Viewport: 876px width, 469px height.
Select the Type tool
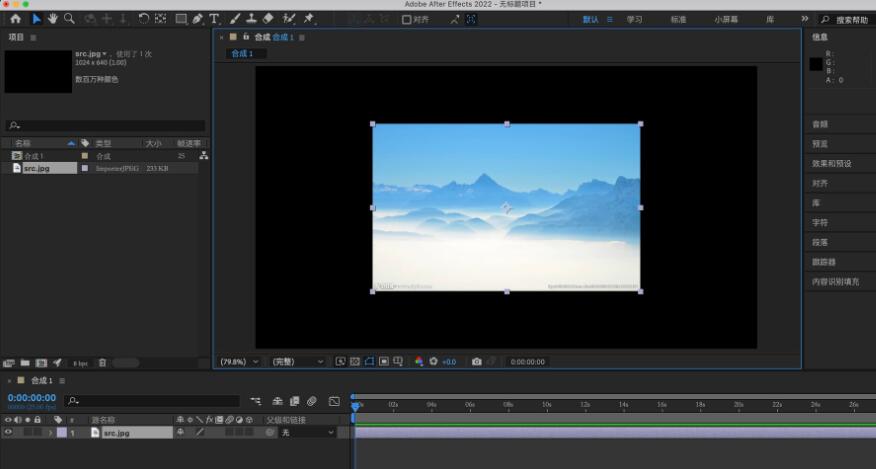pyautogui.click(x=214, y=18)
